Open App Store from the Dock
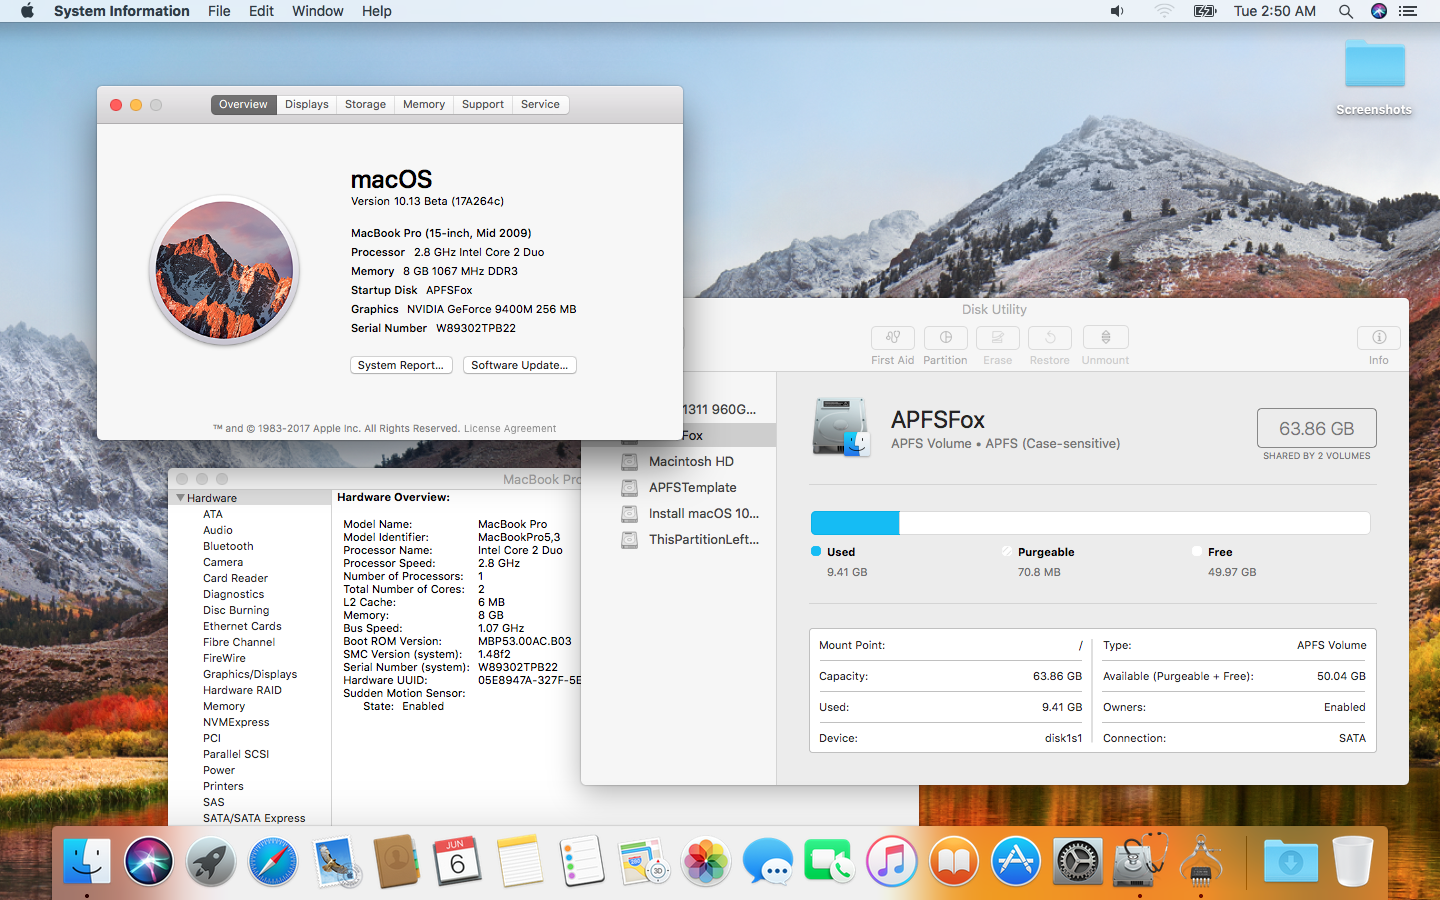 coord(1016,861)
